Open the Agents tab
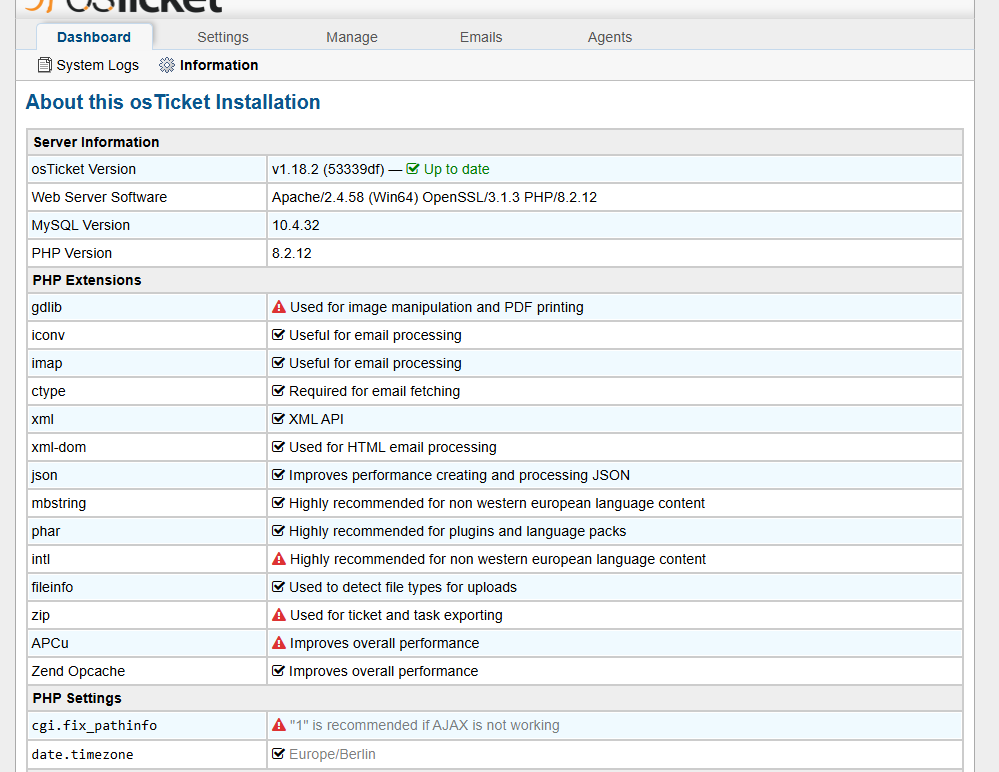 [x=610, y=37]
